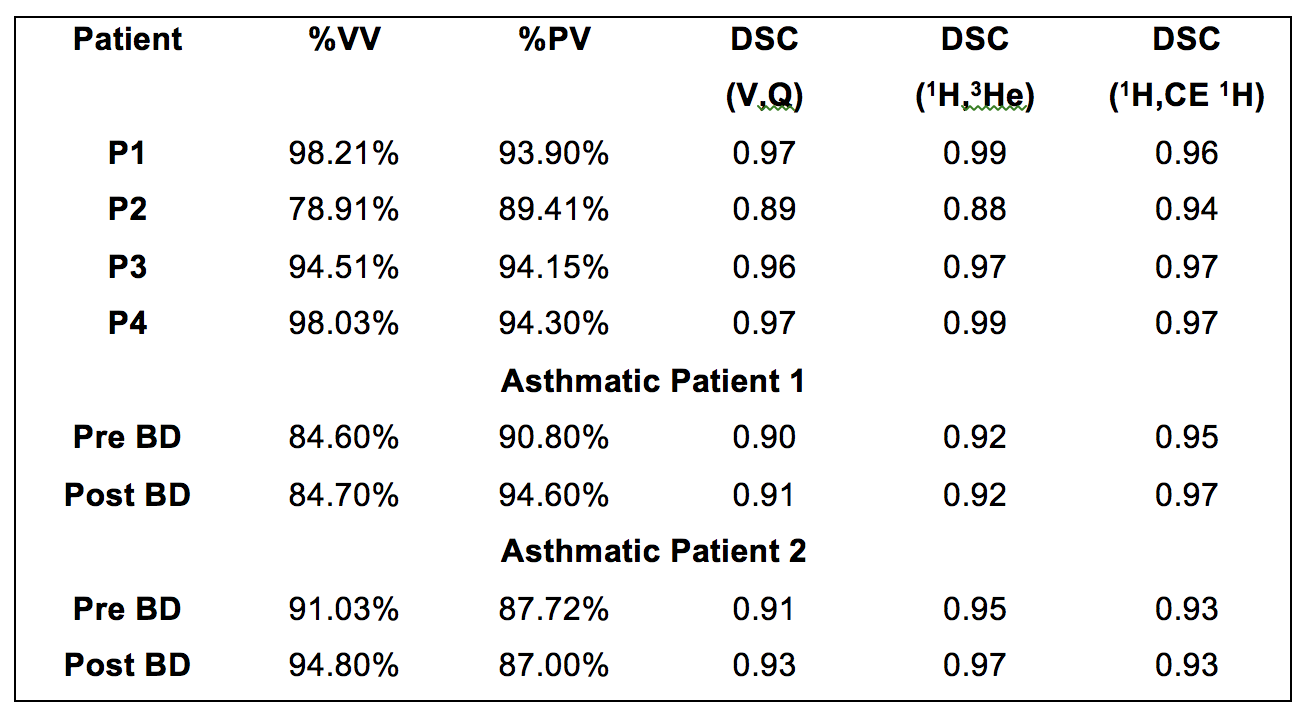Select the 91.03% value cell
Image resolution: width=1306 pixels, height=714 pixels.
pos(343,609)
